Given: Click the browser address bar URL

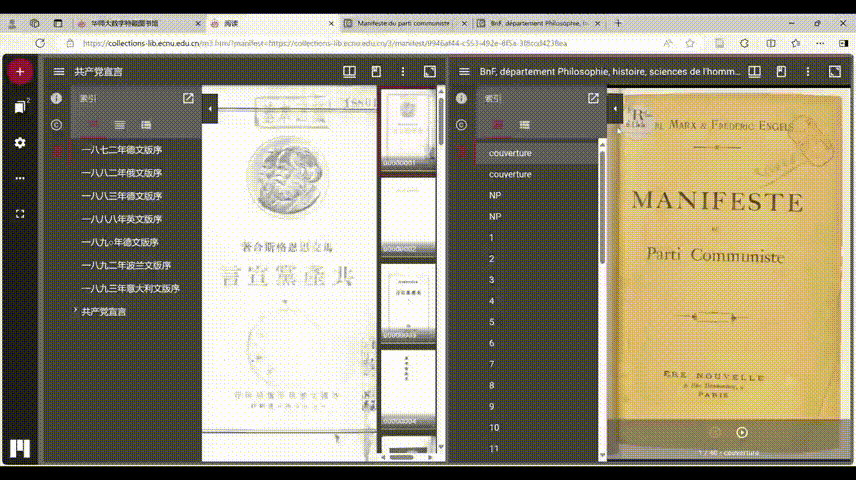Looking at the screenshot, I should tap(324, 43).
